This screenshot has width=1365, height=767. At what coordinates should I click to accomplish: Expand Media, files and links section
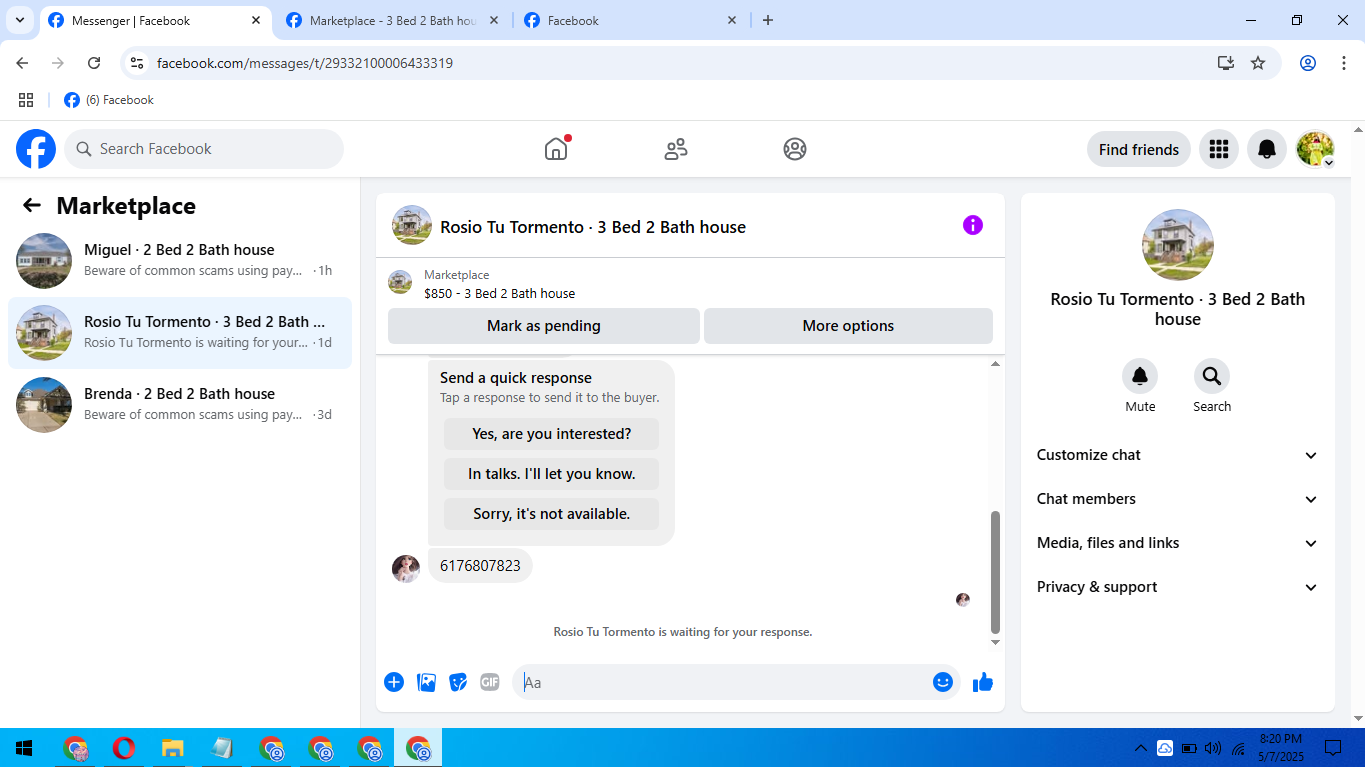1178,543
